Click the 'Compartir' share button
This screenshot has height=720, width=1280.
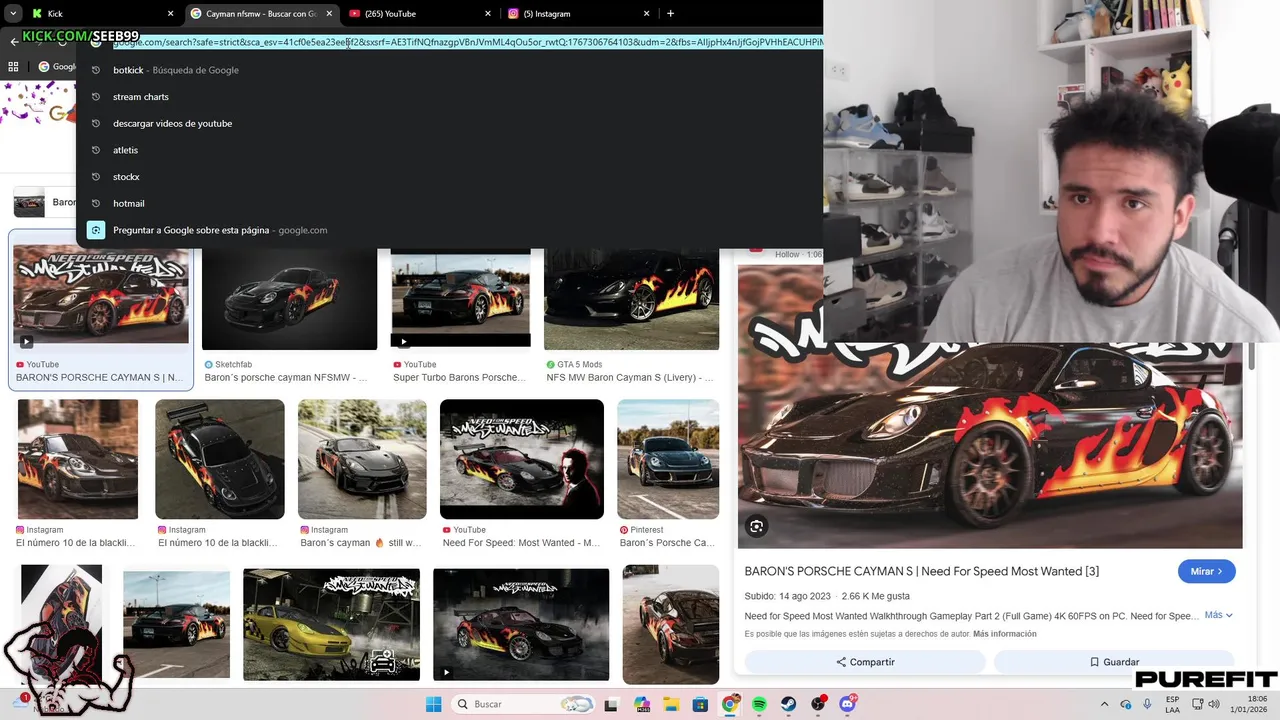865,662
